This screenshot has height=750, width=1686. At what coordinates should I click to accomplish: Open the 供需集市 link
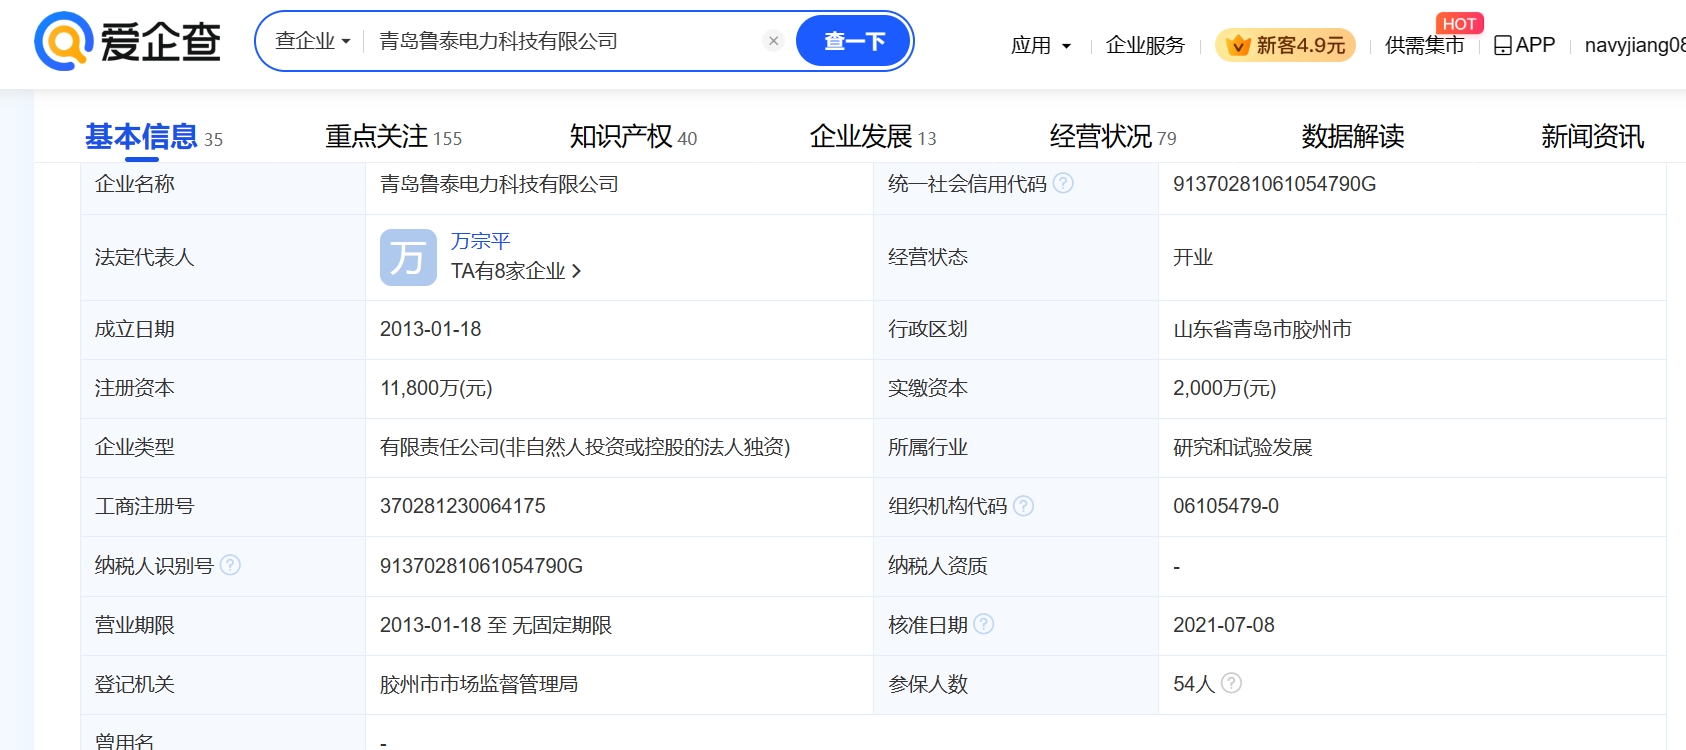[1425, 45]
